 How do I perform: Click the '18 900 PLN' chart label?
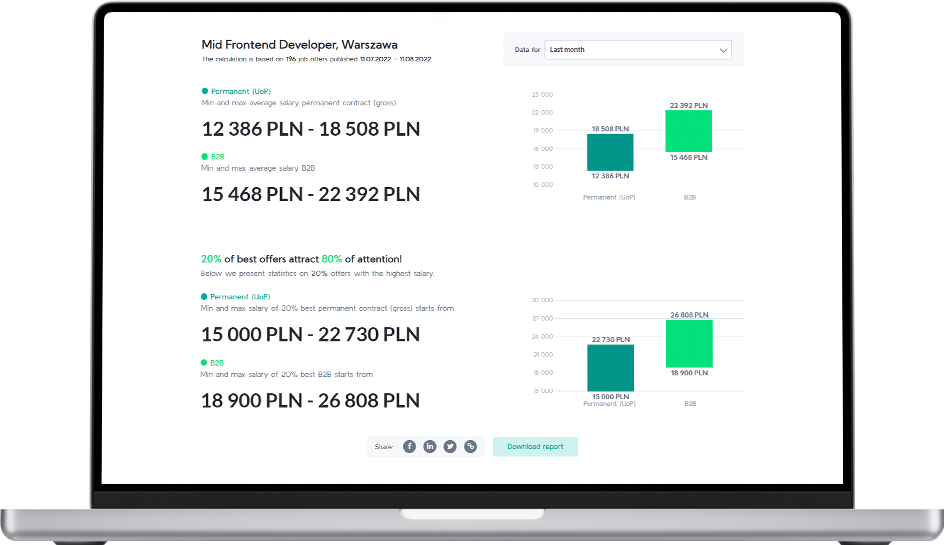[x=689, y=373]
